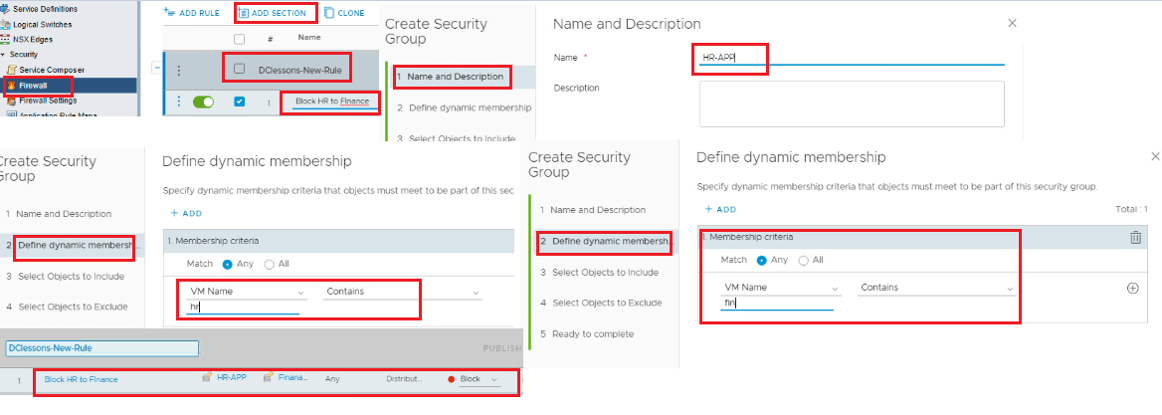Viewport: 1162px width, 415px height.
Task: Click the criteria value field containing hr
Action: click(x=242, y=305)
